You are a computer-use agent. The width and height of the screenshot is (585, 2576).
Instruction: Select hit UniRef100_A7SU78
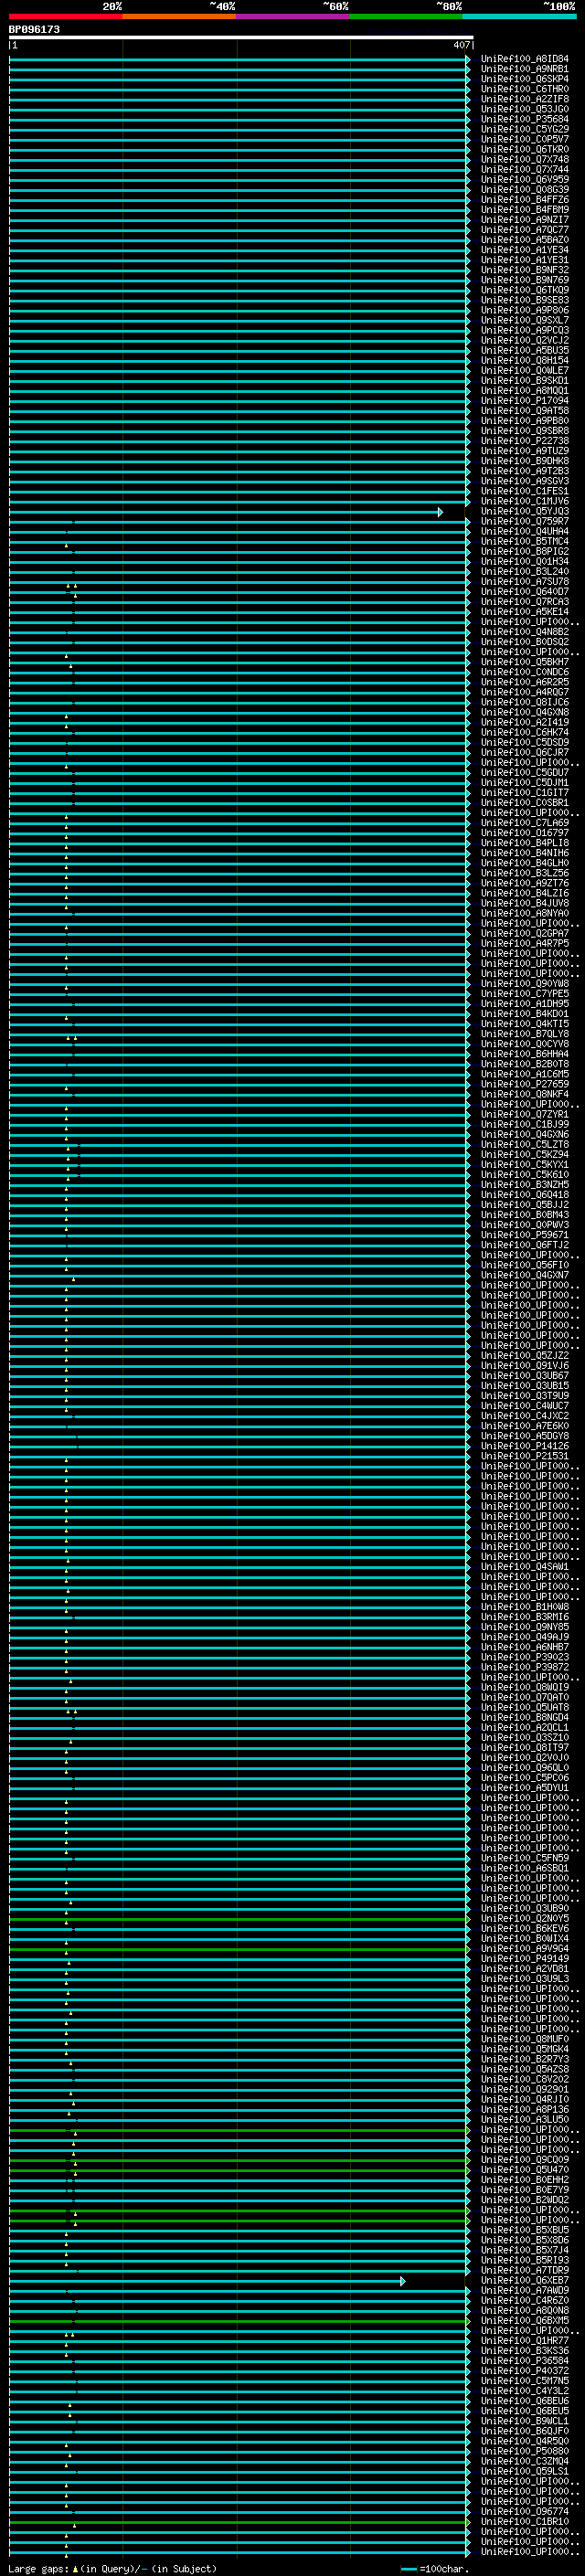[x=525, y=581]
